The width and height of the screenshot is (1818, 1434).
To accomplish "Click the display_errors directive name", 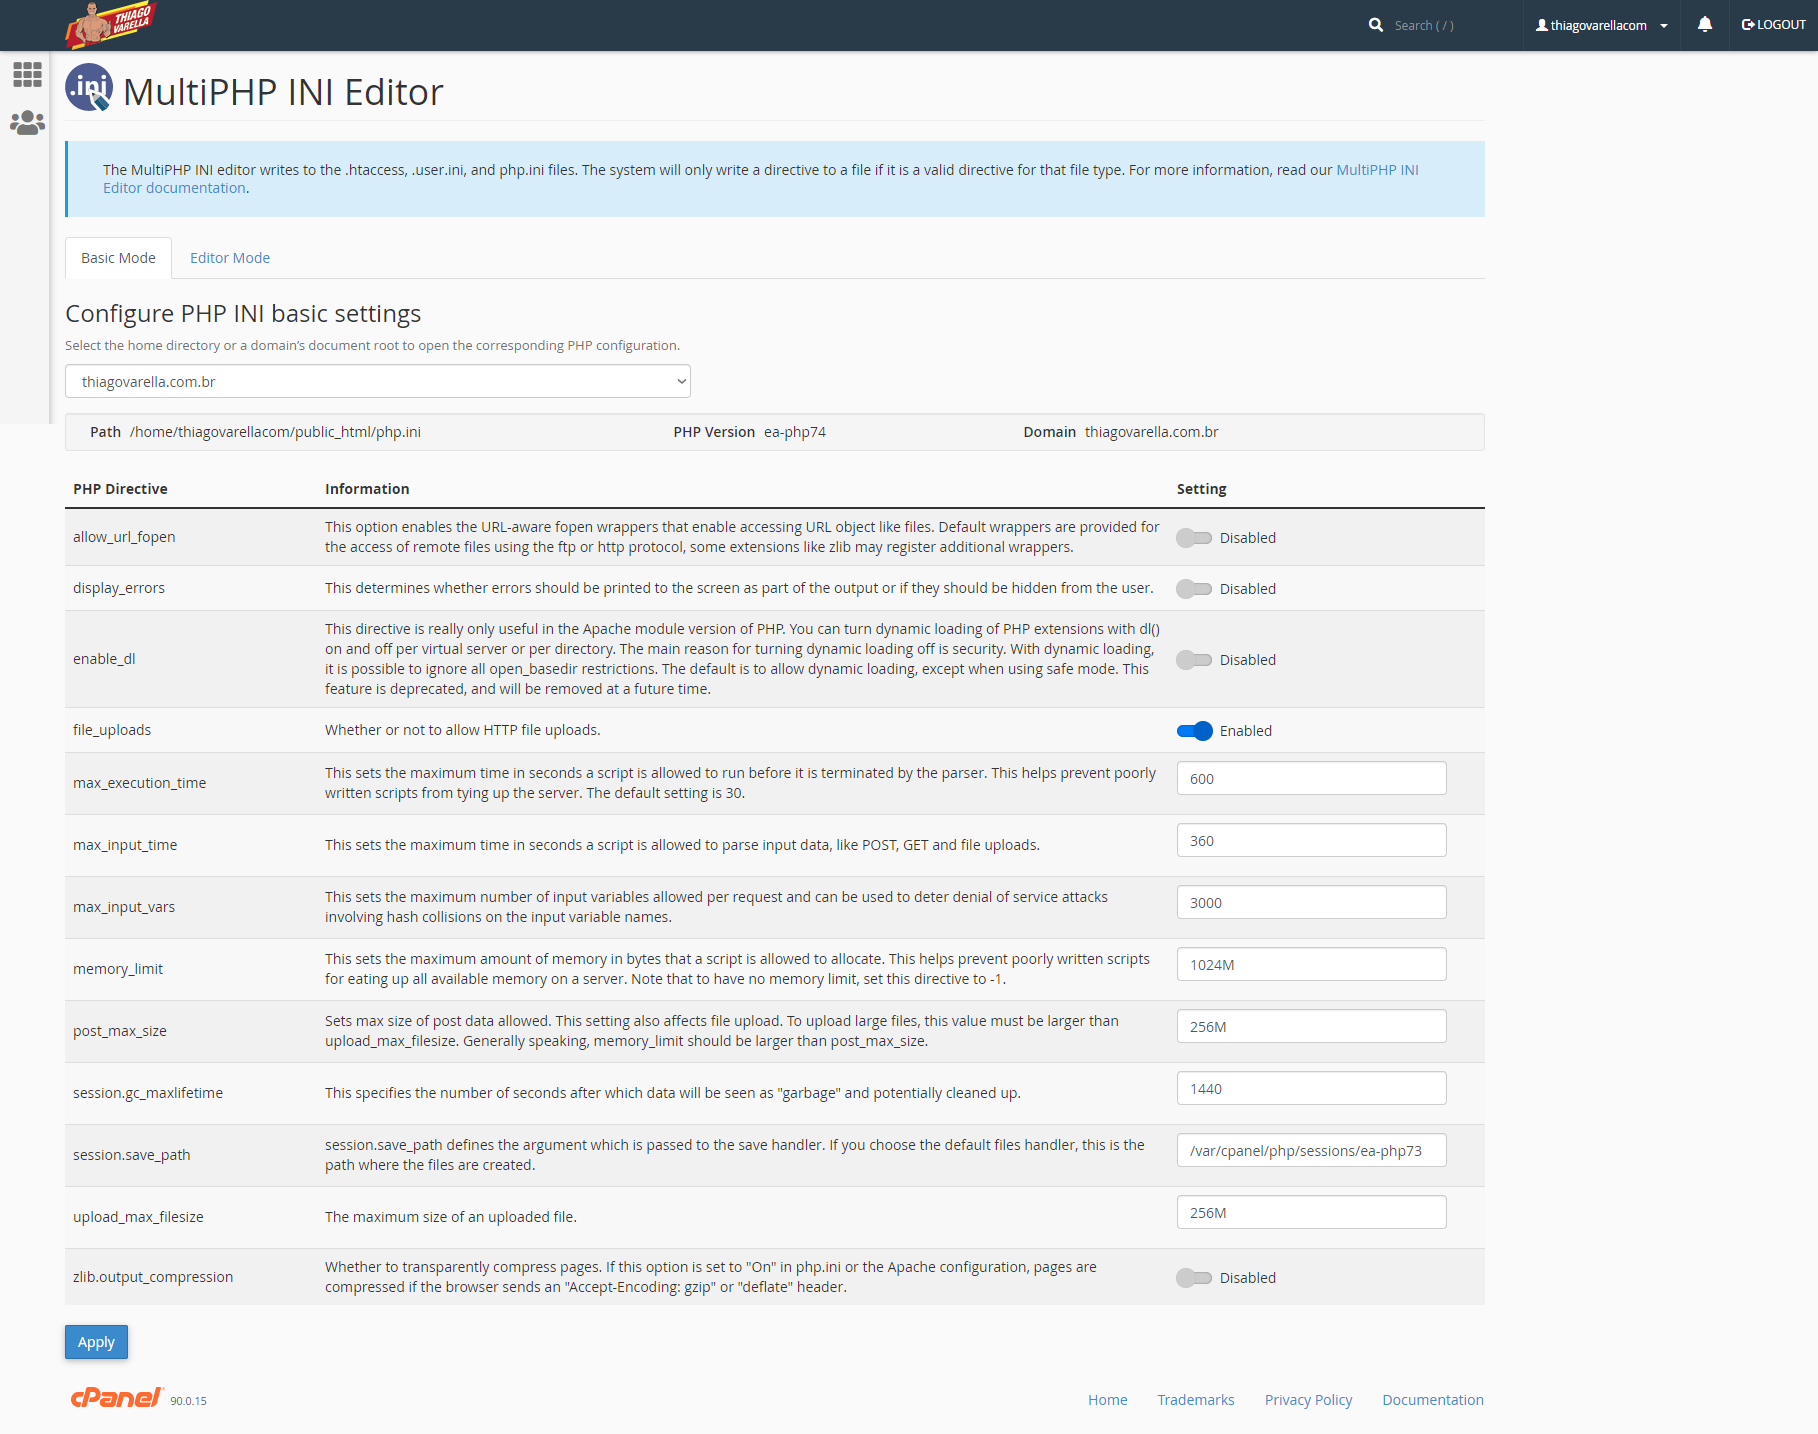I will [x=119, y=588].
